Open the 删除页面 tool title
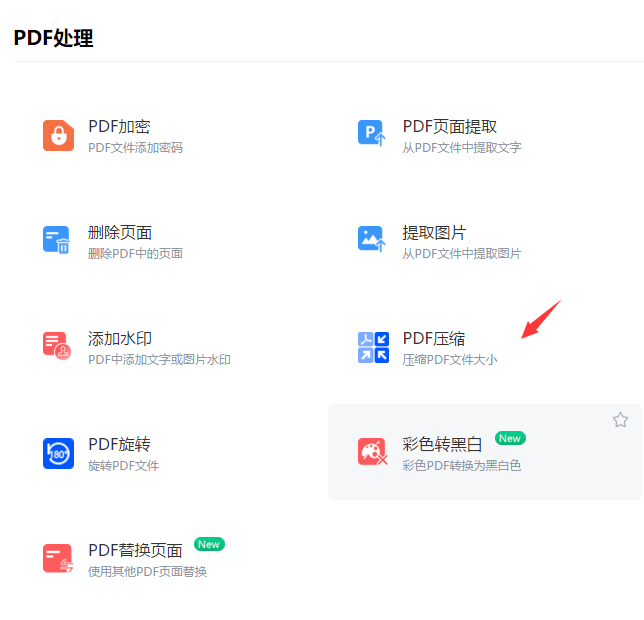The width and height of the screenshot is (644, 620). click(x=120, y=232)
